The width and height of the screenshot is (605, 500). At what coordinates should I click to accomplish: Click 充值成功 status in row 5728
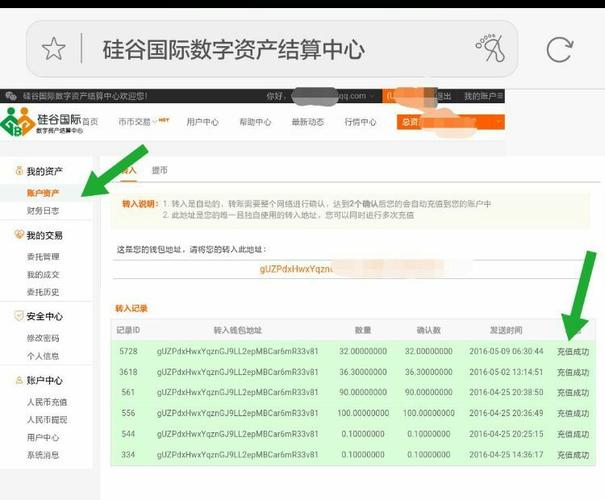[573, 352]
